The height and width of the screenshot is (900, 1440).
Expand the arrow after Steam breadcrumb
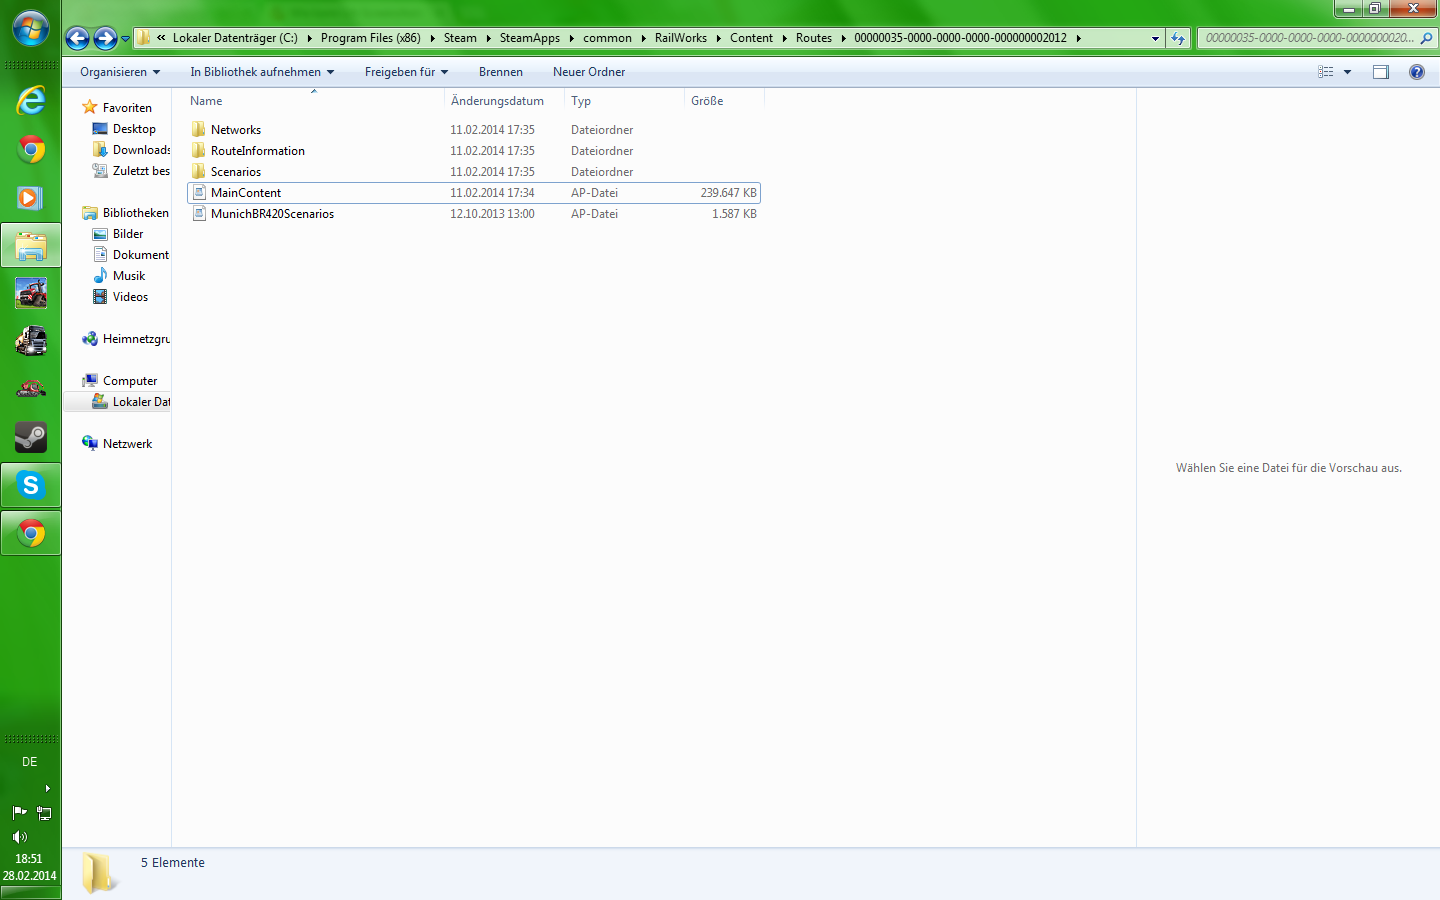(x=488, y=38)
